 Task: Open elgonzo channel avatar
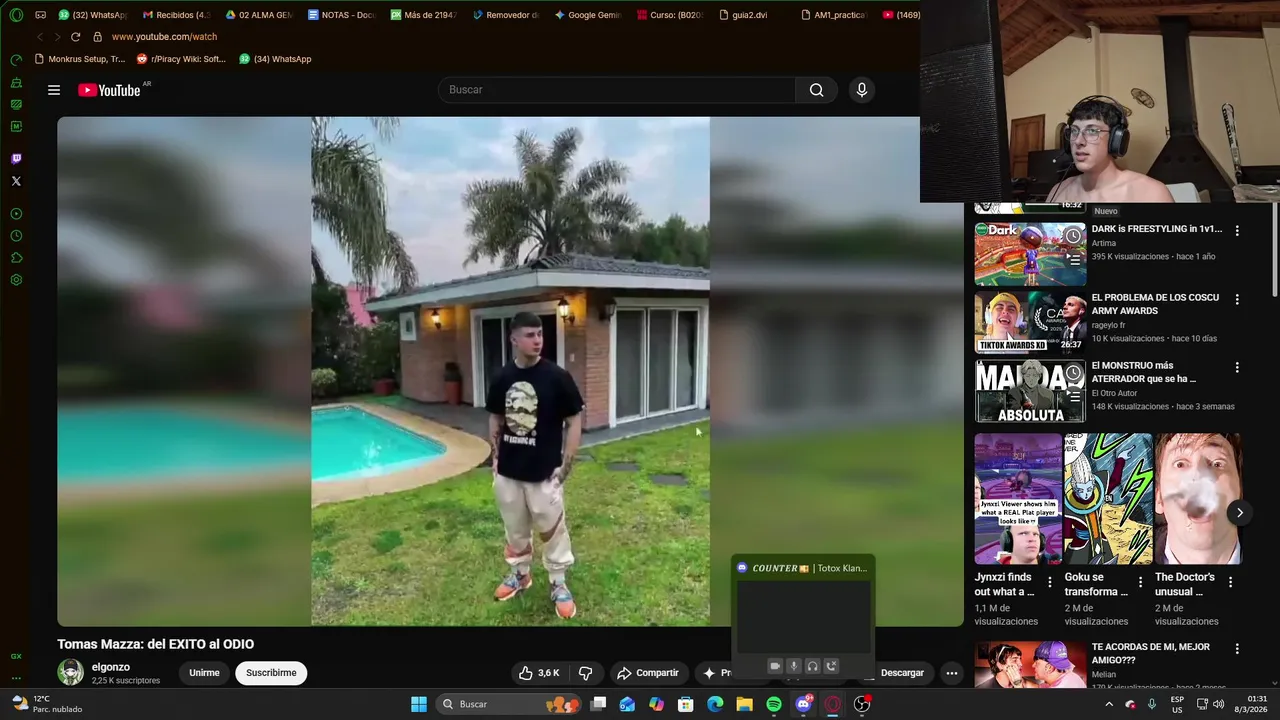pyautogui.click(x=70, y=672)
